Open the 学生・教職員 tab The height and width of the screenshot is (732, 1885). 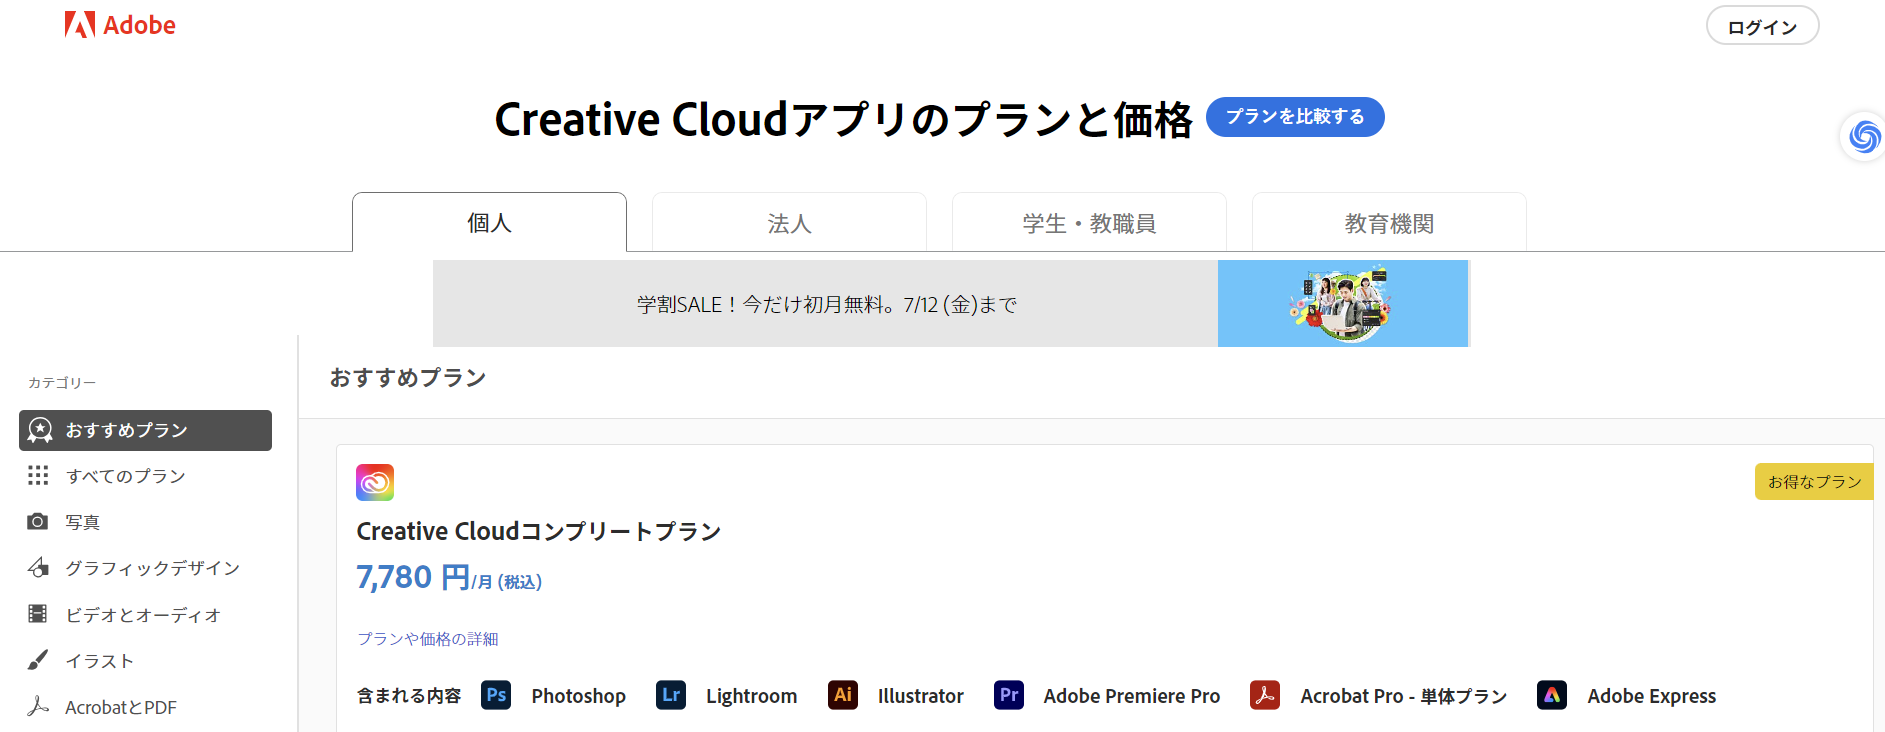(1089, 222)
